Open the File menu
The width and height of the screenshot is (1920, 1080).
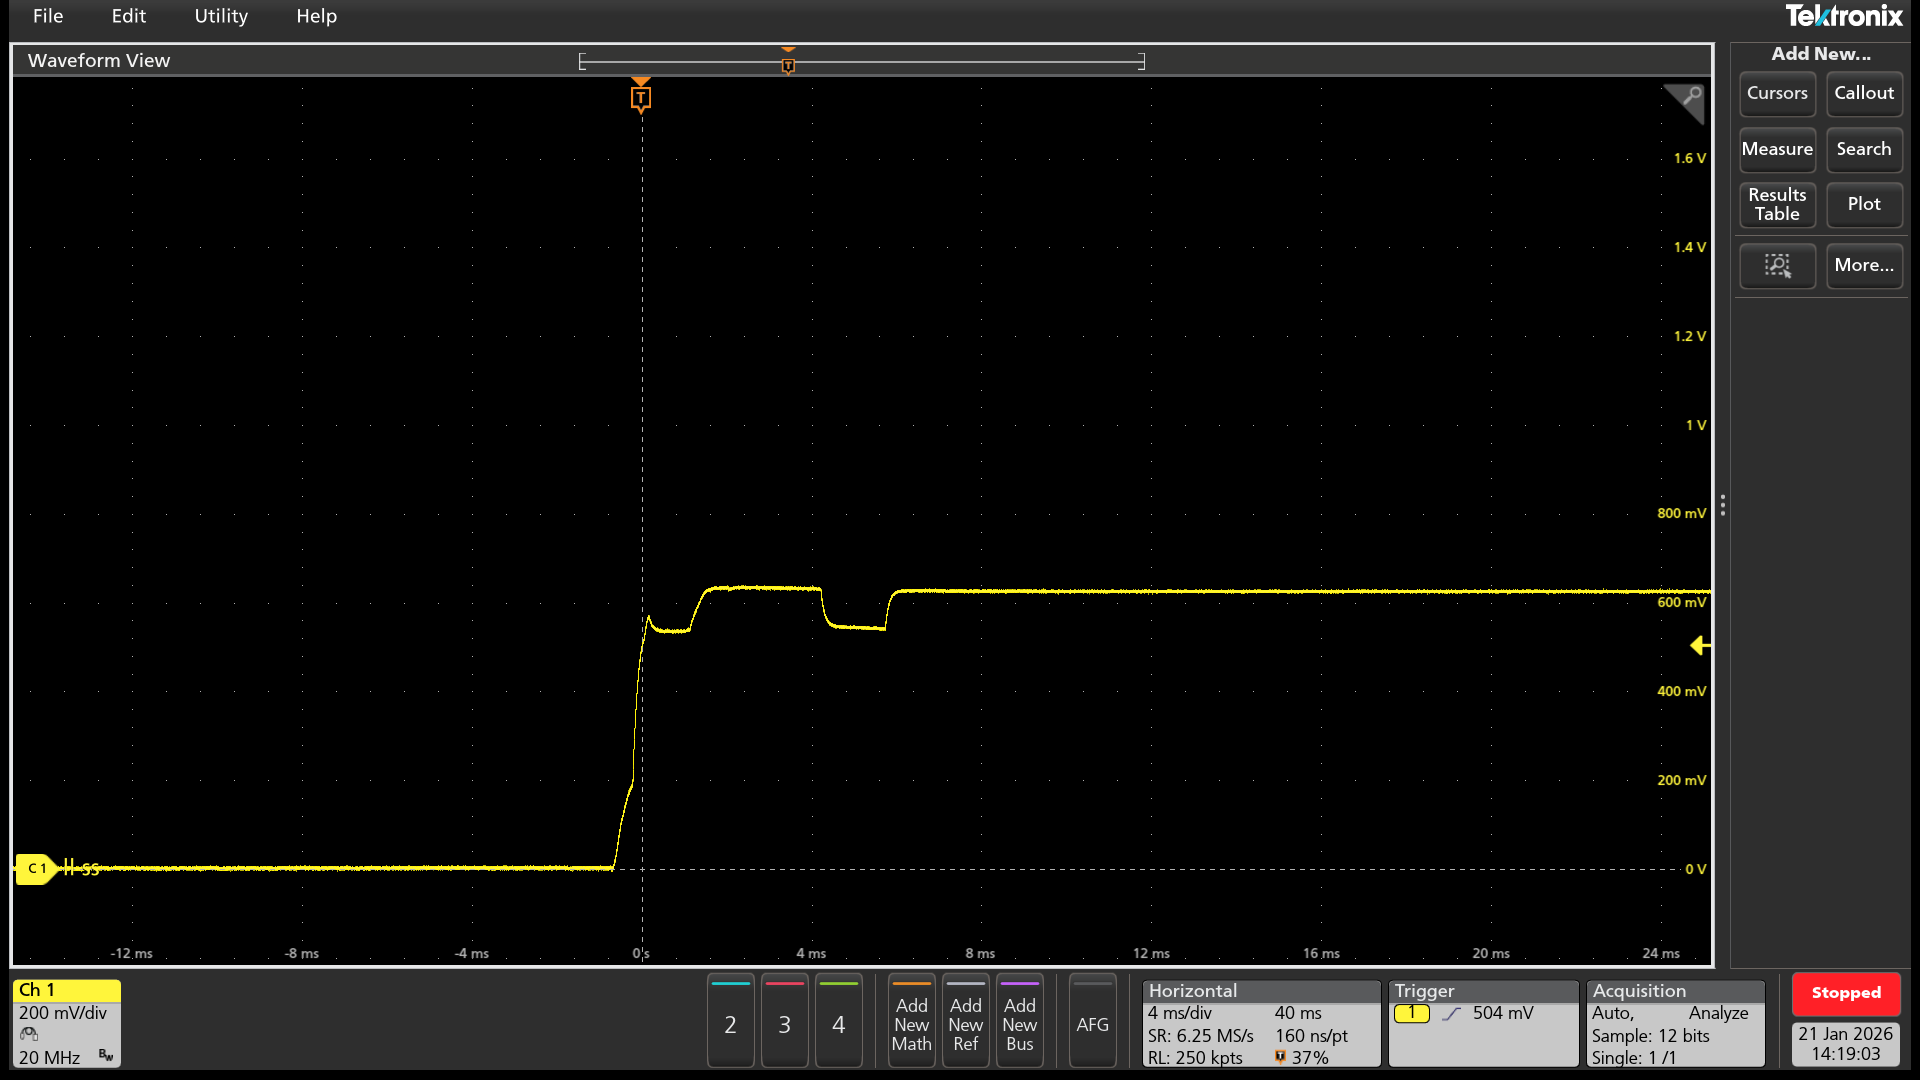coord(47,16)
